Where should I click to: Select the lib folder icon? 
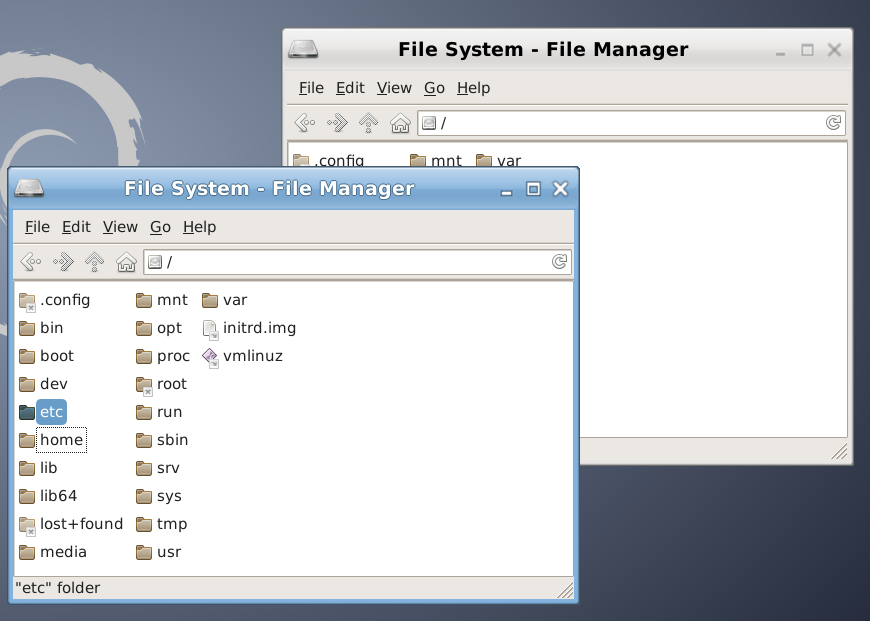[x=27, y=468]
